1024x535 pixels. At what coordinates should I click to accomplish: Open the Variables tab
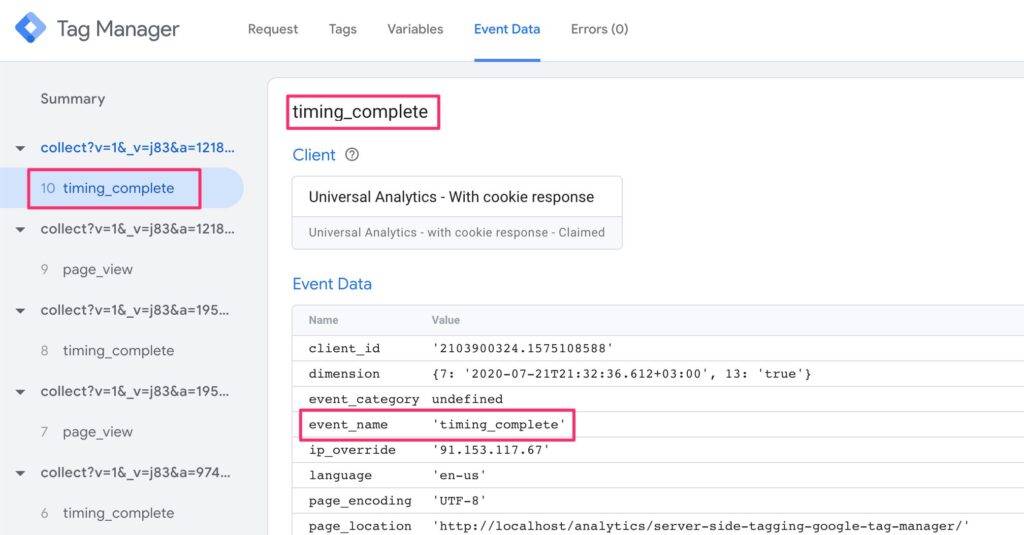(x=415, y=29)
